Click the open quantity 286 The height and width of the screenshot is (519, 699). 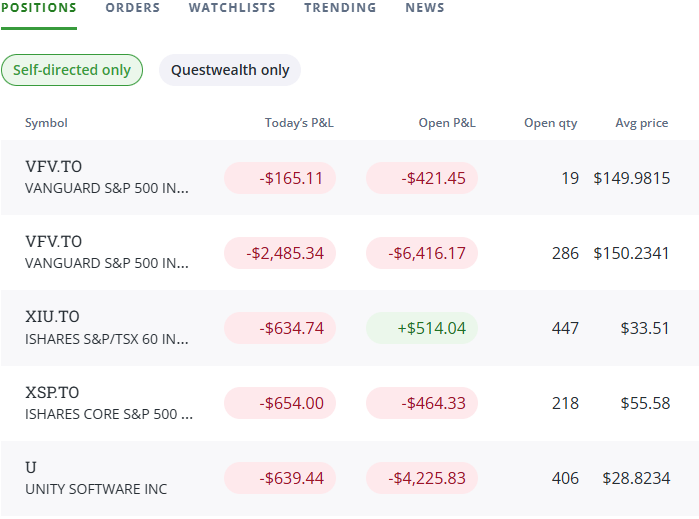point(565,253)
